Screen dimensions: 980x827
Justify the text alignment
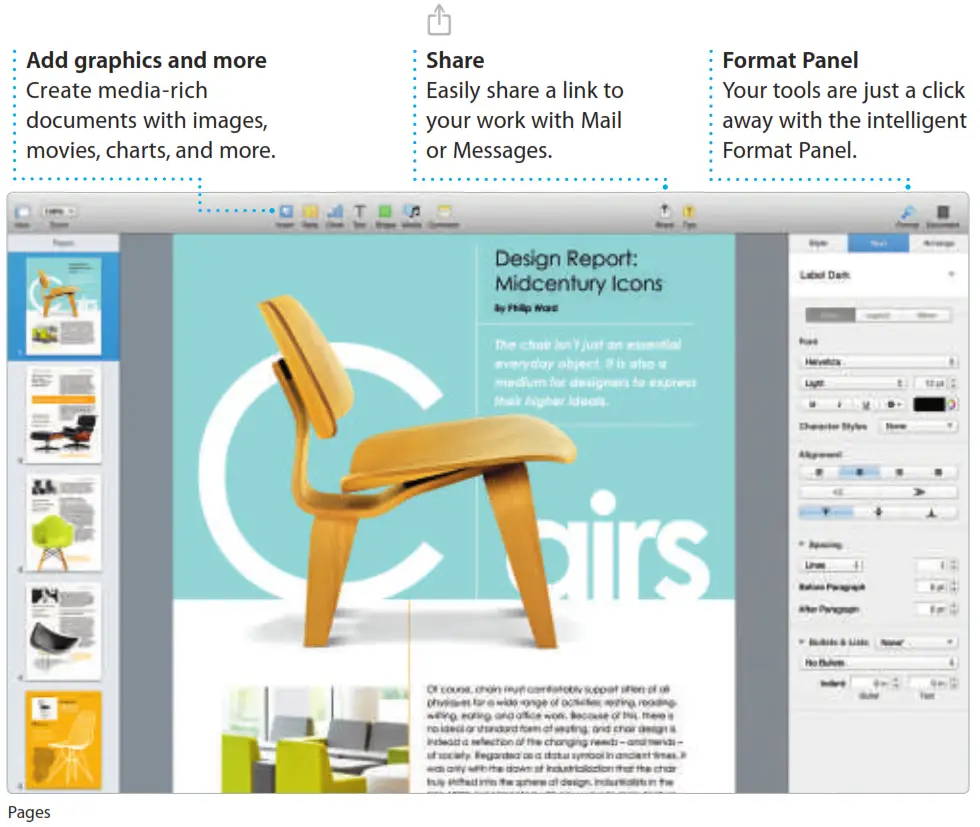pos(938,473)
